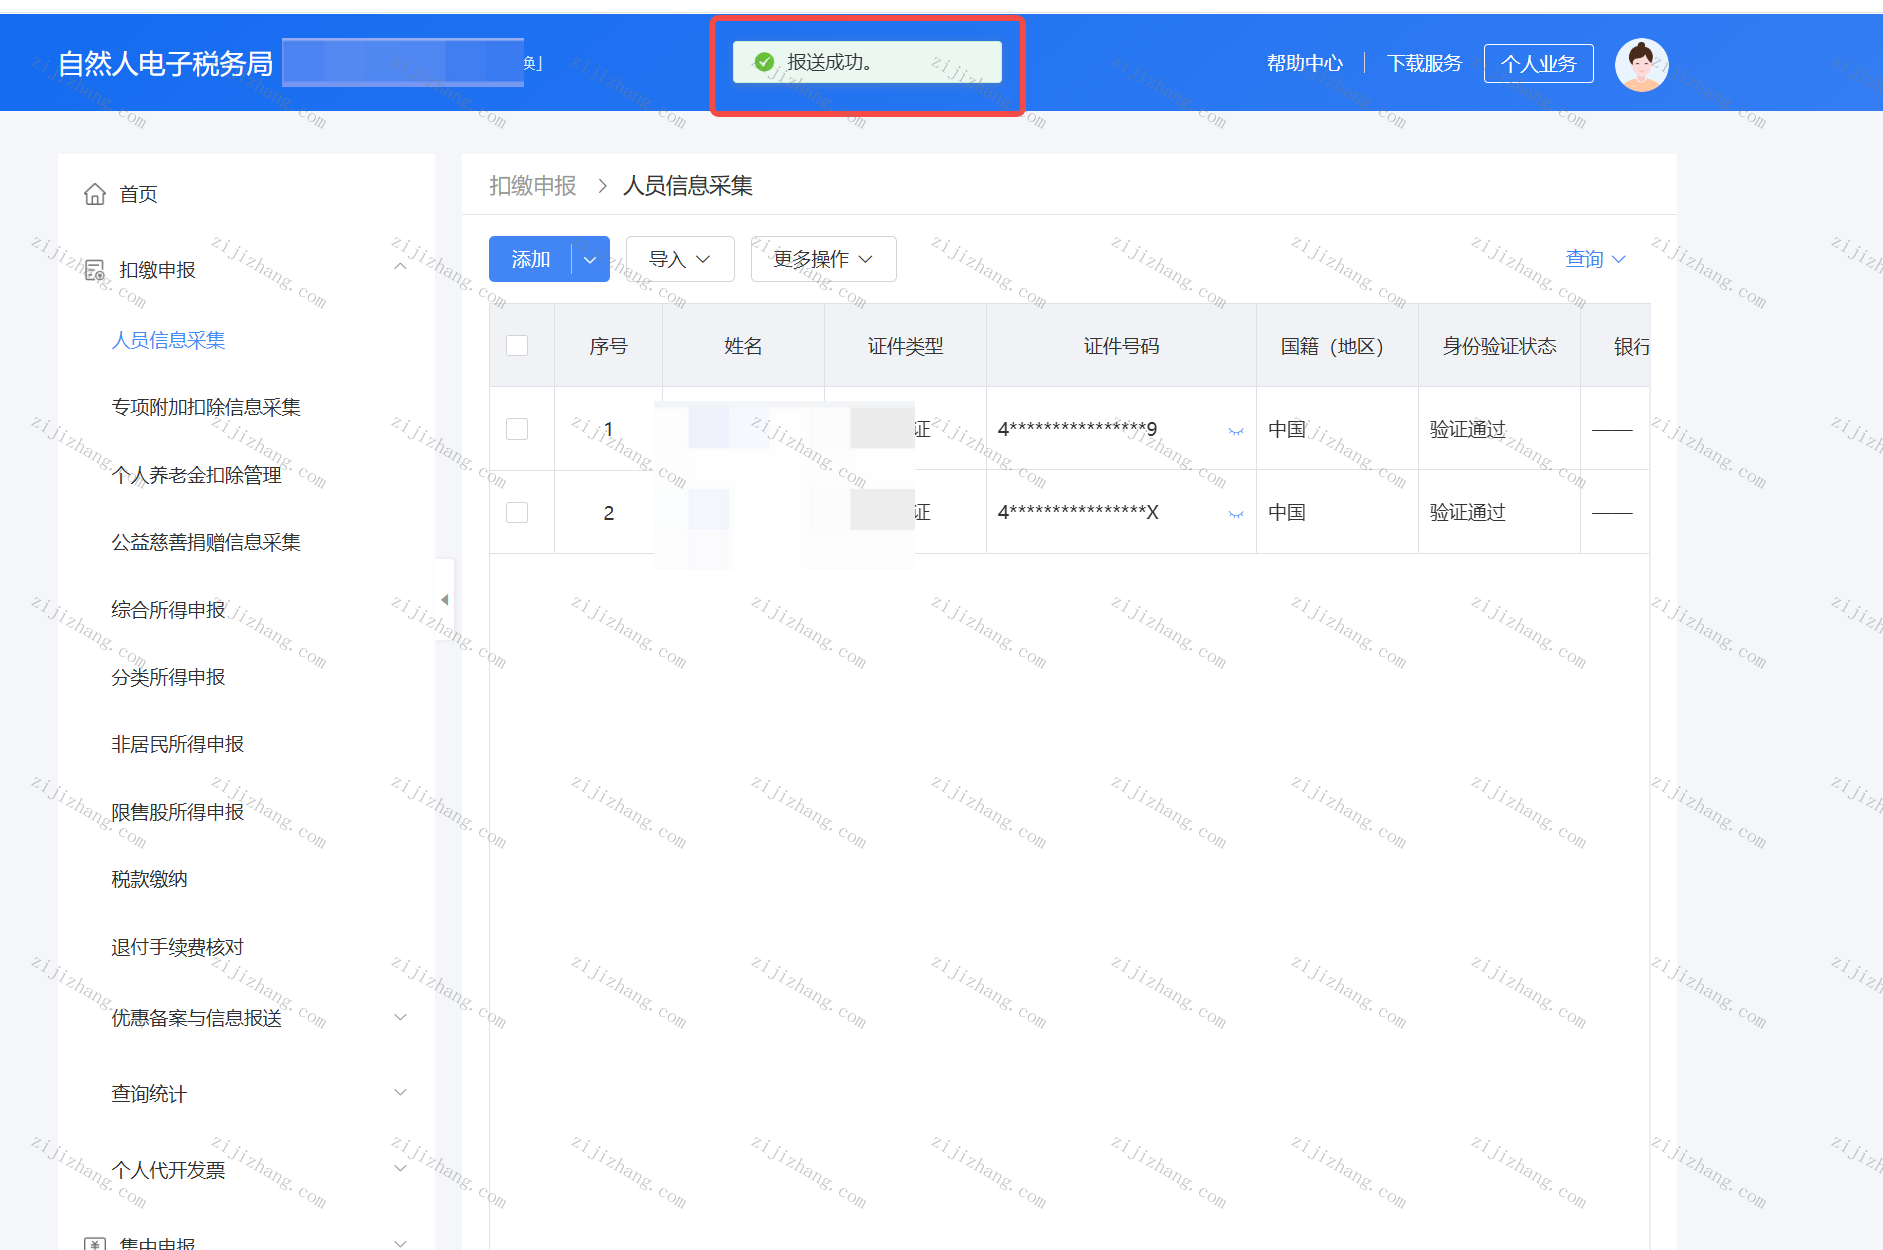Select 人员信息采集 menu item

pyautogui.click(x=168, y=340)
